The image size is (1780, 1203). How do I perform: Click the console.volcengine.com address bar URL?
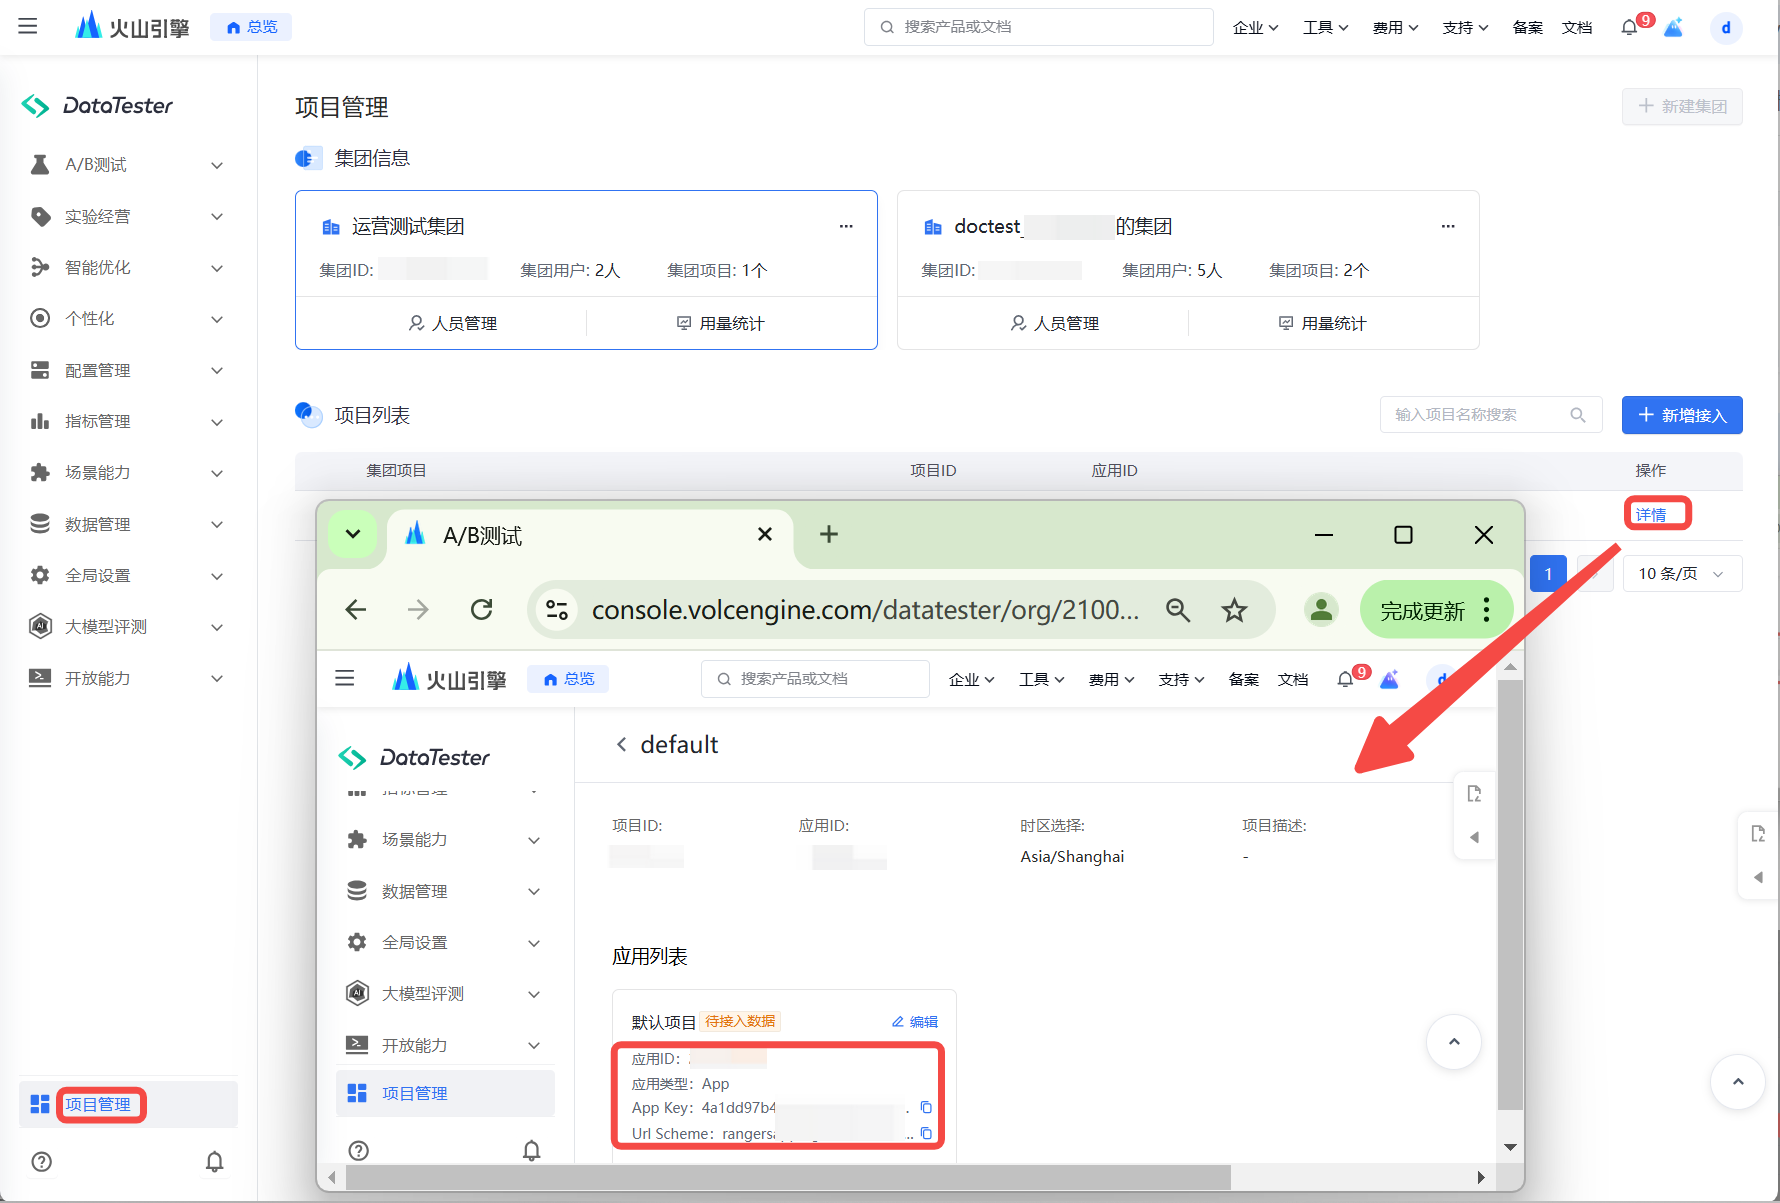point(865,610)
